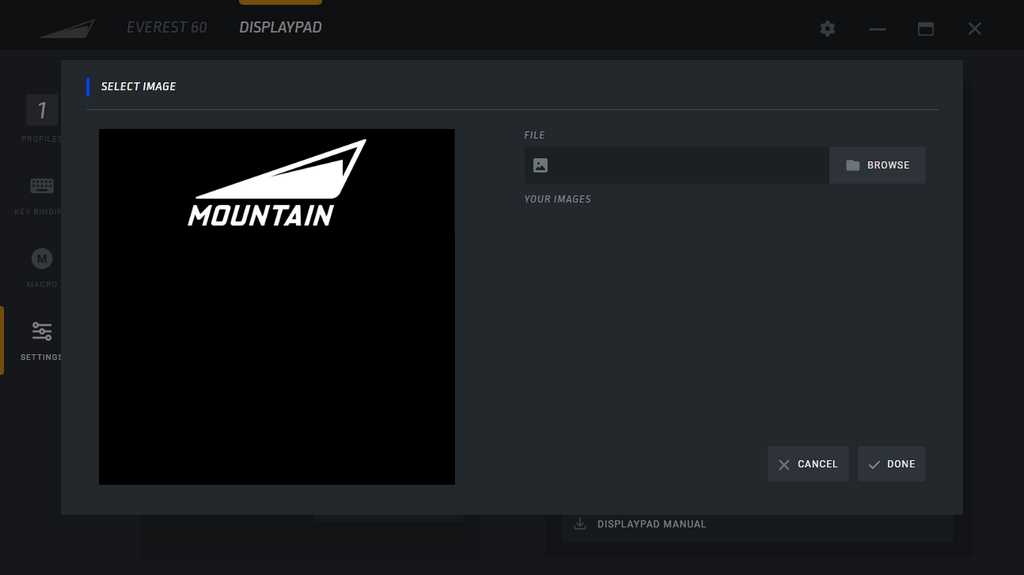1024x575 pixels.
Task: Click the 'FILE' label
Action: (x=534, y=135)
